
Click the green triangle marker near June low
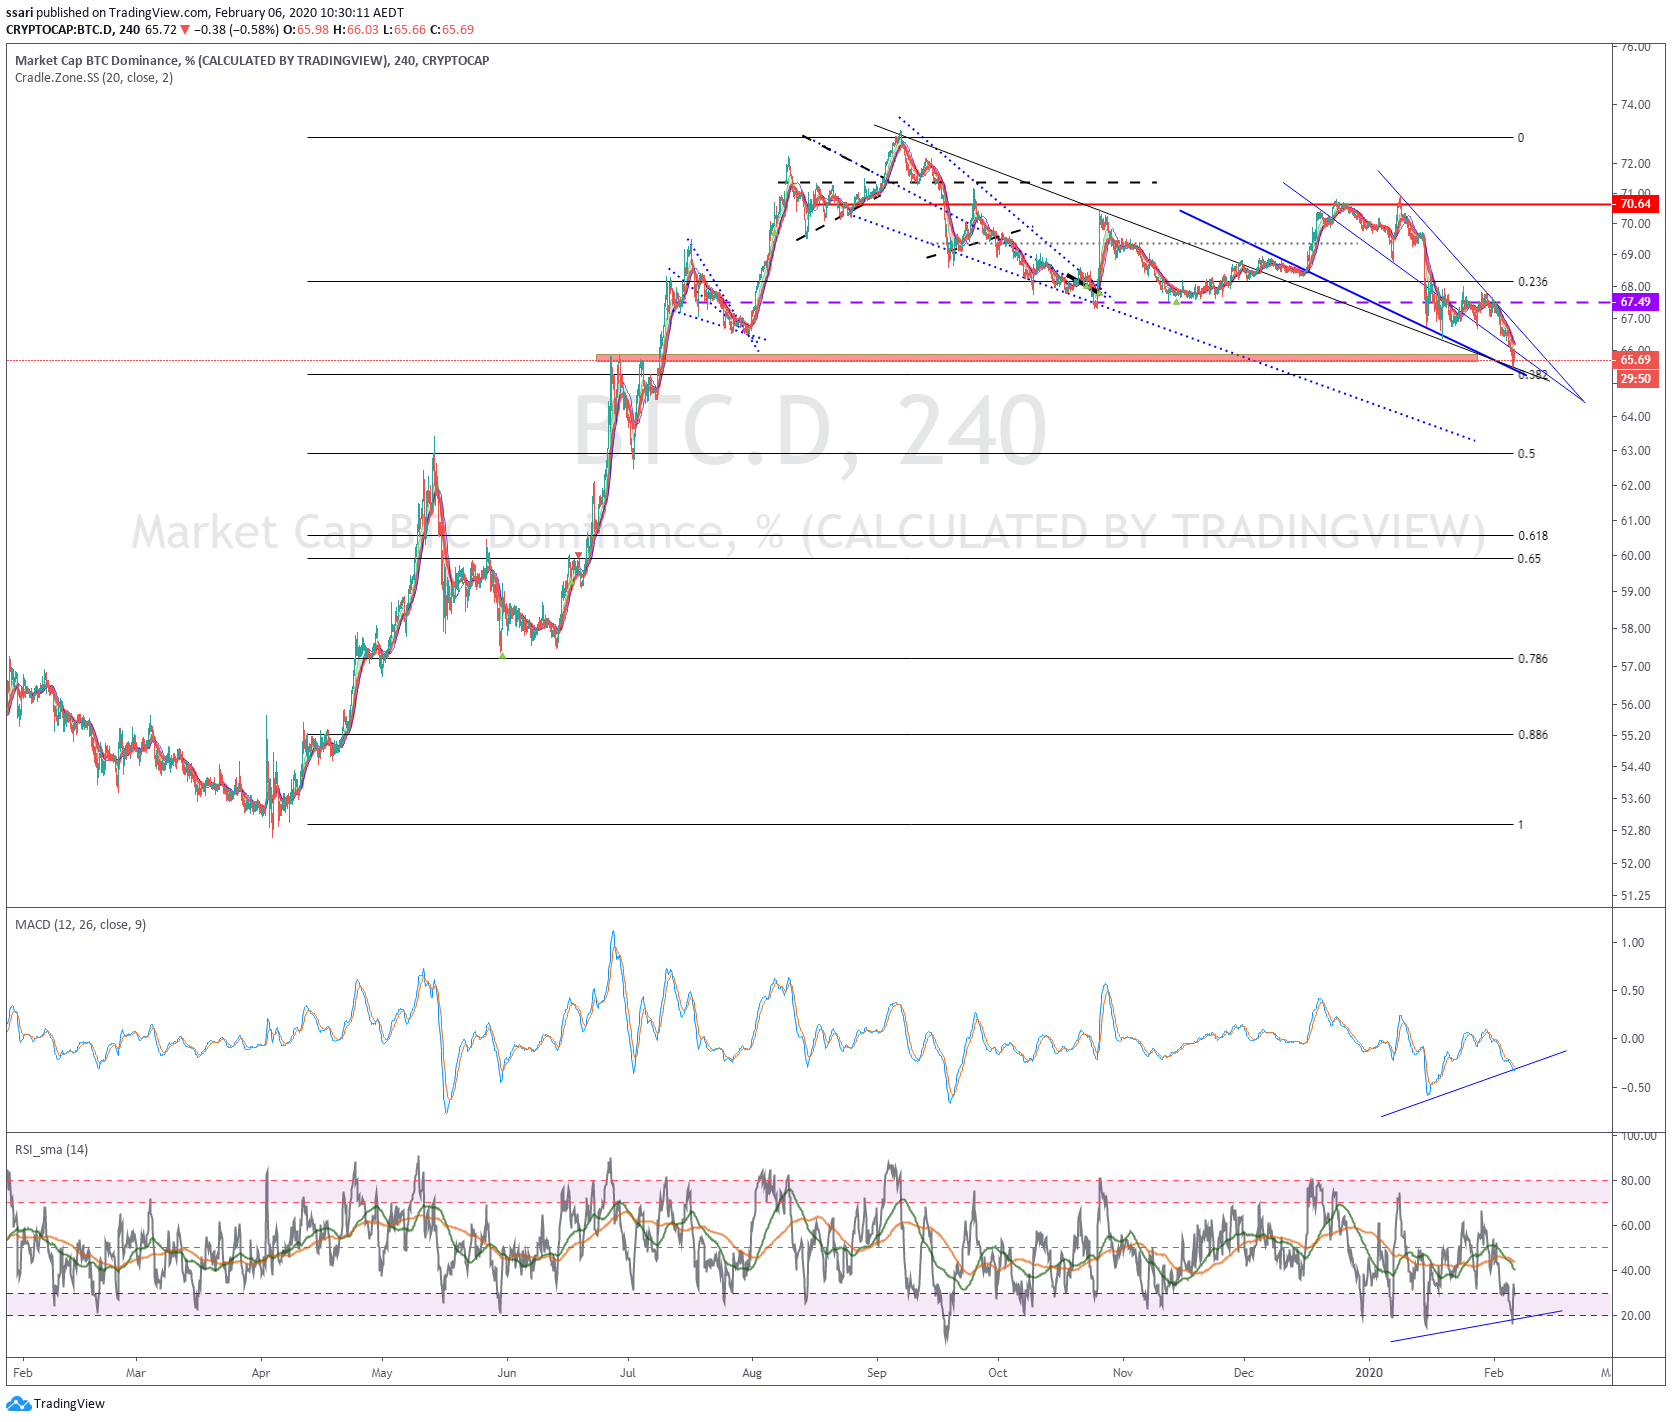502,655
